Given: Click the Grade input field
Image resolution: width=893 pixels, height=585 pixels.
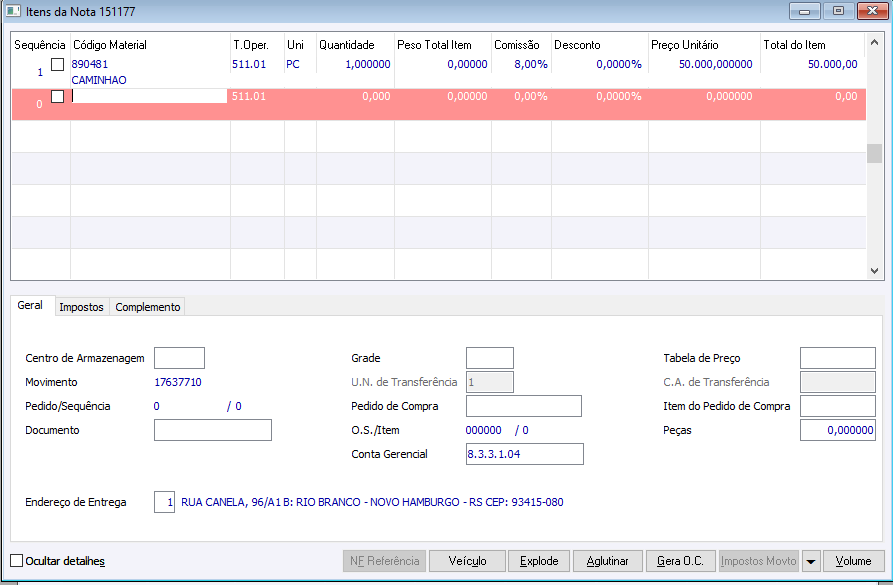Looking at the screenshot, I should [x=490, y=358].
